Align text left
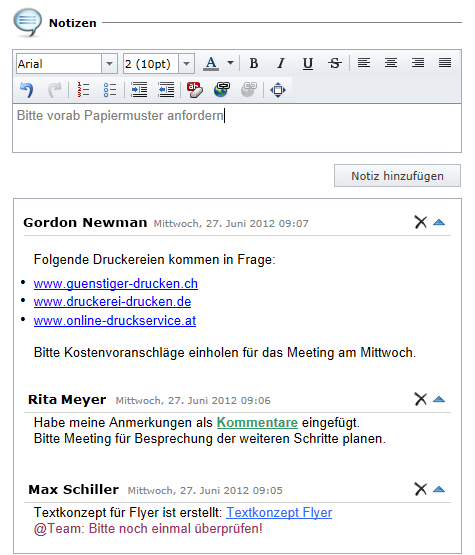This screenshot has width=475, height=555. point(364,63)
